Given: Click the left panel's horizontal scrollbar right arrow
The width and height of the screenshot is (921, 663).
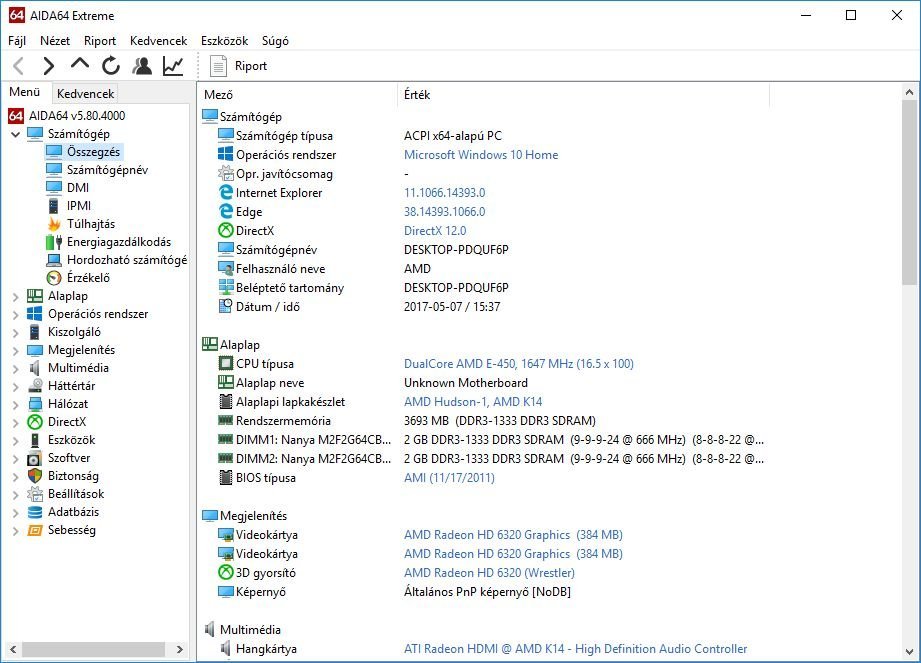Looking at the screenshot, I should [179, 649].
